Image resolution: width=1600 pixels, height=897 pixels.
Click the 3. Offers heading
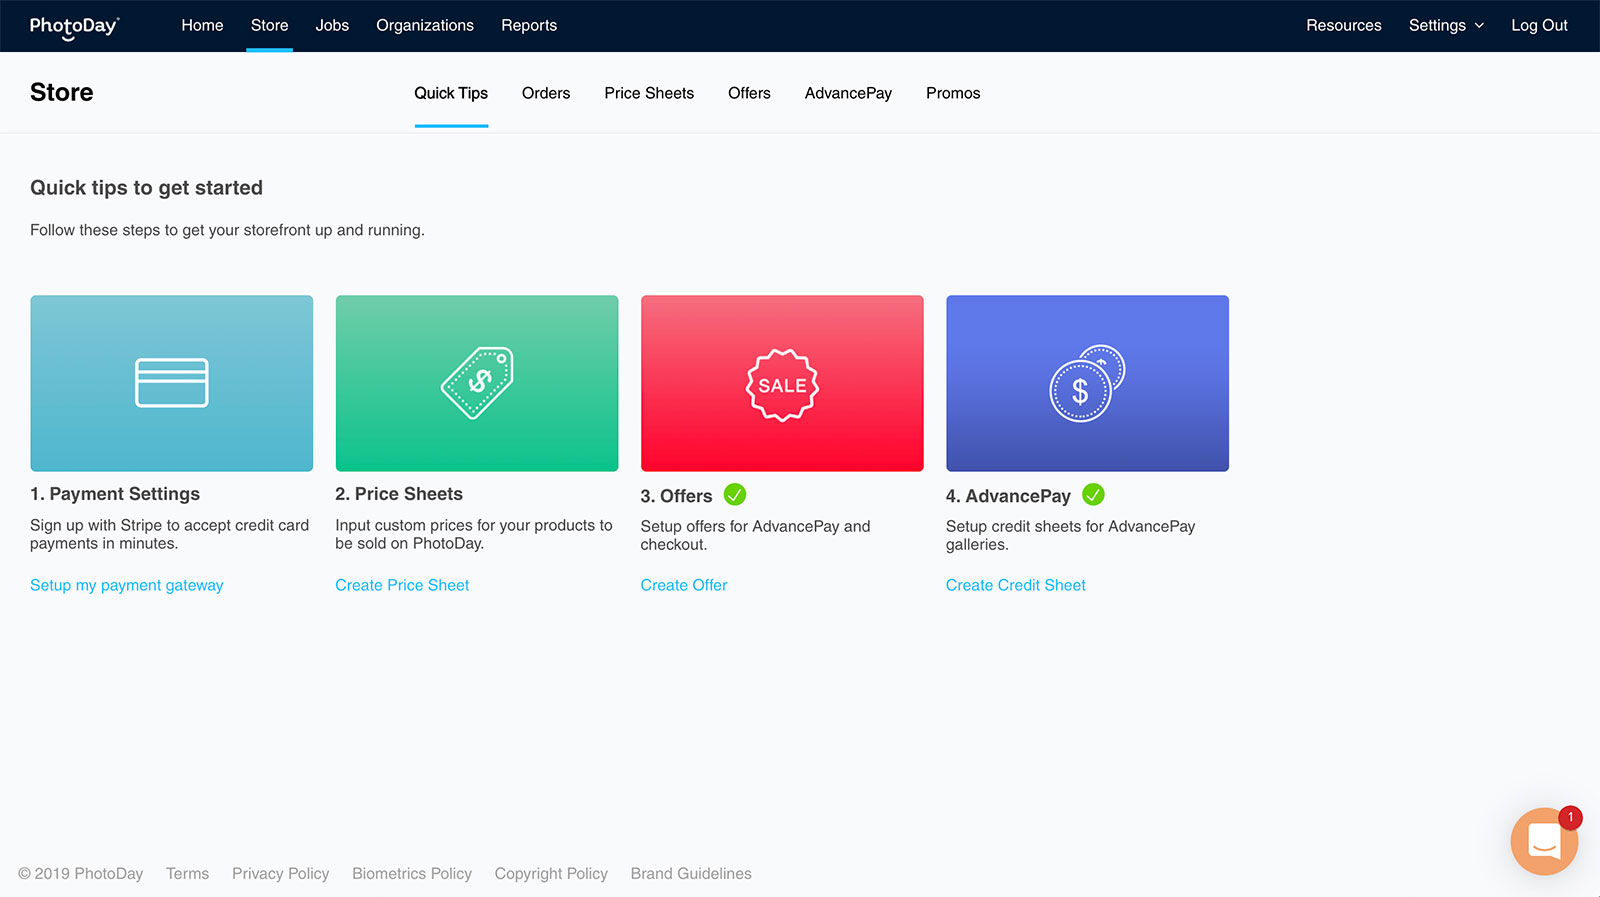tap(677, 496)
